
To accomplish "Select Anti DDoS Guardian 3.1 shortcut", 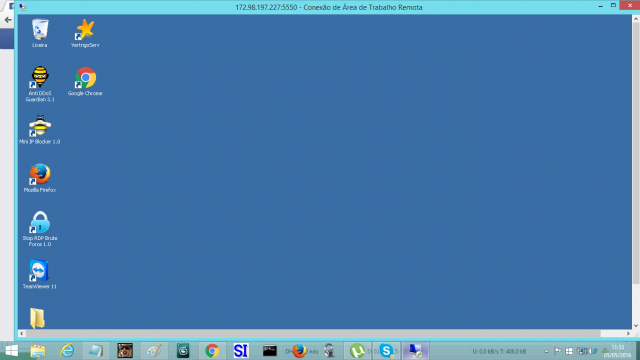I will pos(40,84).
